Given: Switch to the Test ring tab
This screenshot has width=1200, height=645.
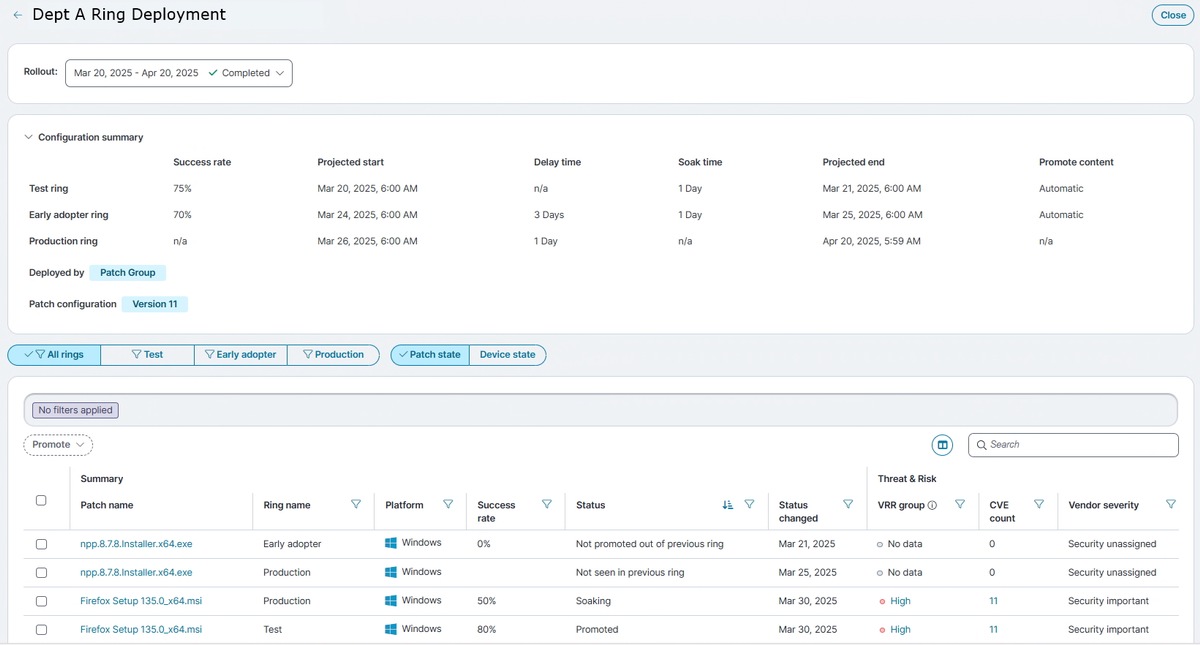Looking at the screenshot, I should click(x=147, y=355).
